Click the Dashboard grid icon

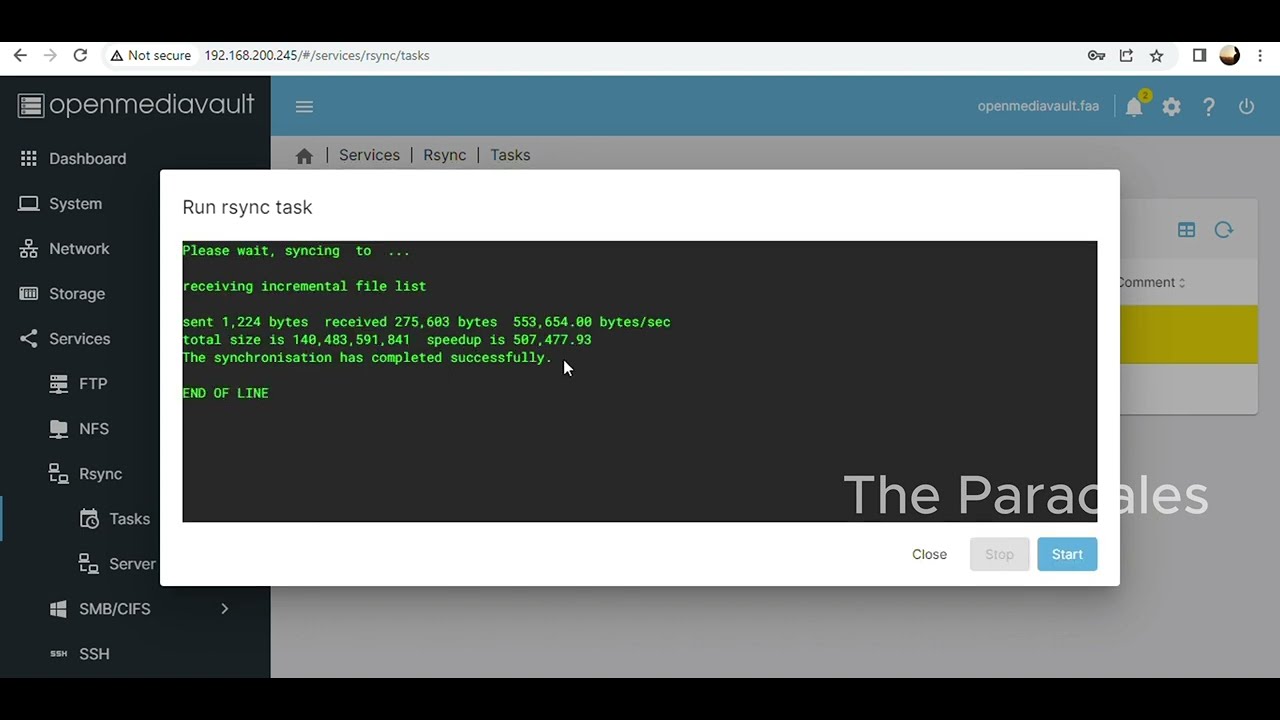click(x=29, y=159)
